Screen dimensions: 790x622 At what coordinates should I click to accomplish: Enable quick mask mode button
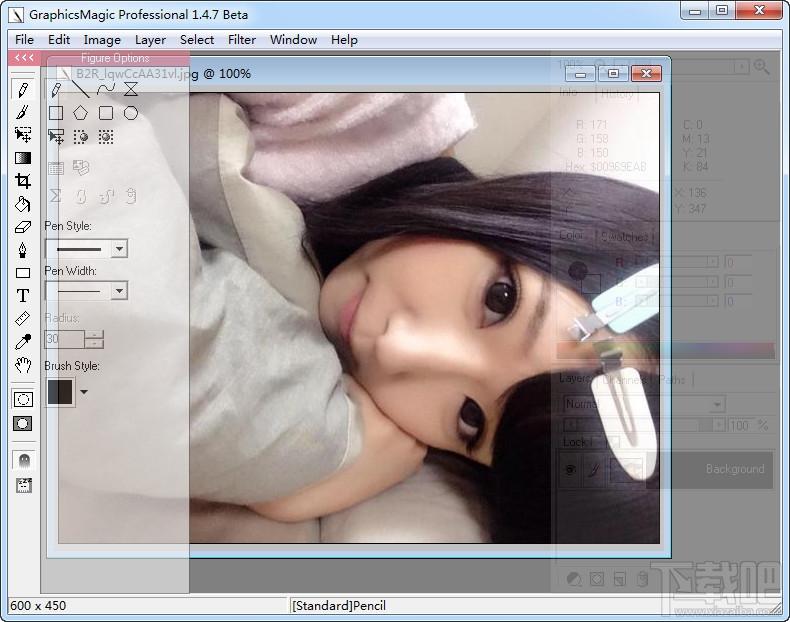click(23, 423)
